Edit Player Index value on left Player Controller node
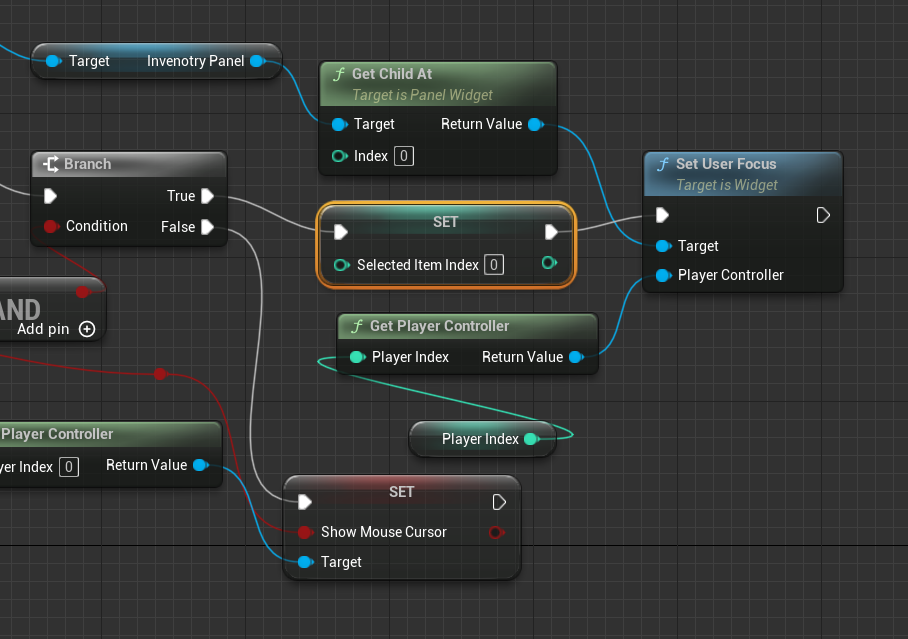The width and height of the screenshot is (908, 639). pos(69,466)
